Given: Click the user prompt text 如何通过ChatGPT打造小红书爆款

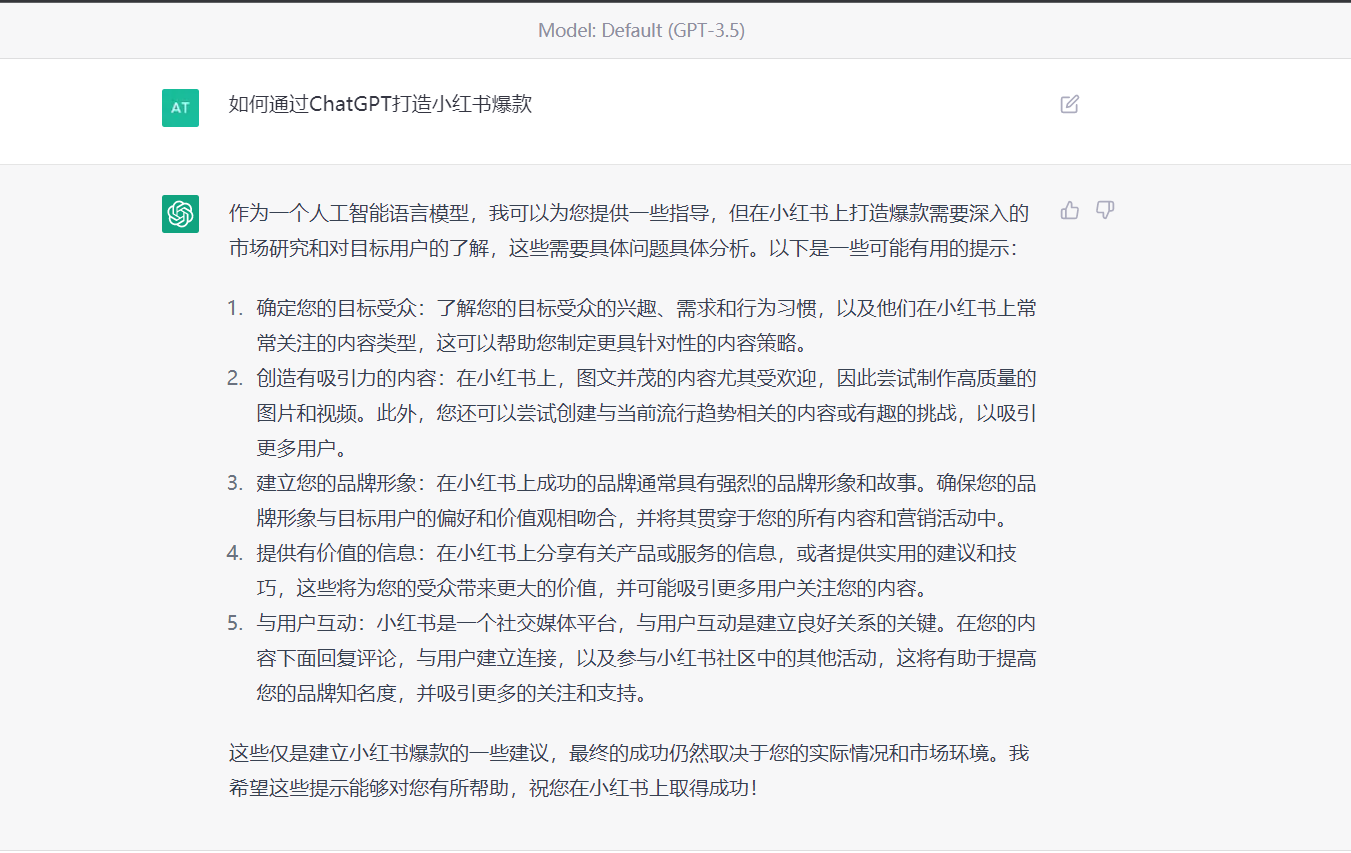Looking at the screenshot, I should (380, 104).
